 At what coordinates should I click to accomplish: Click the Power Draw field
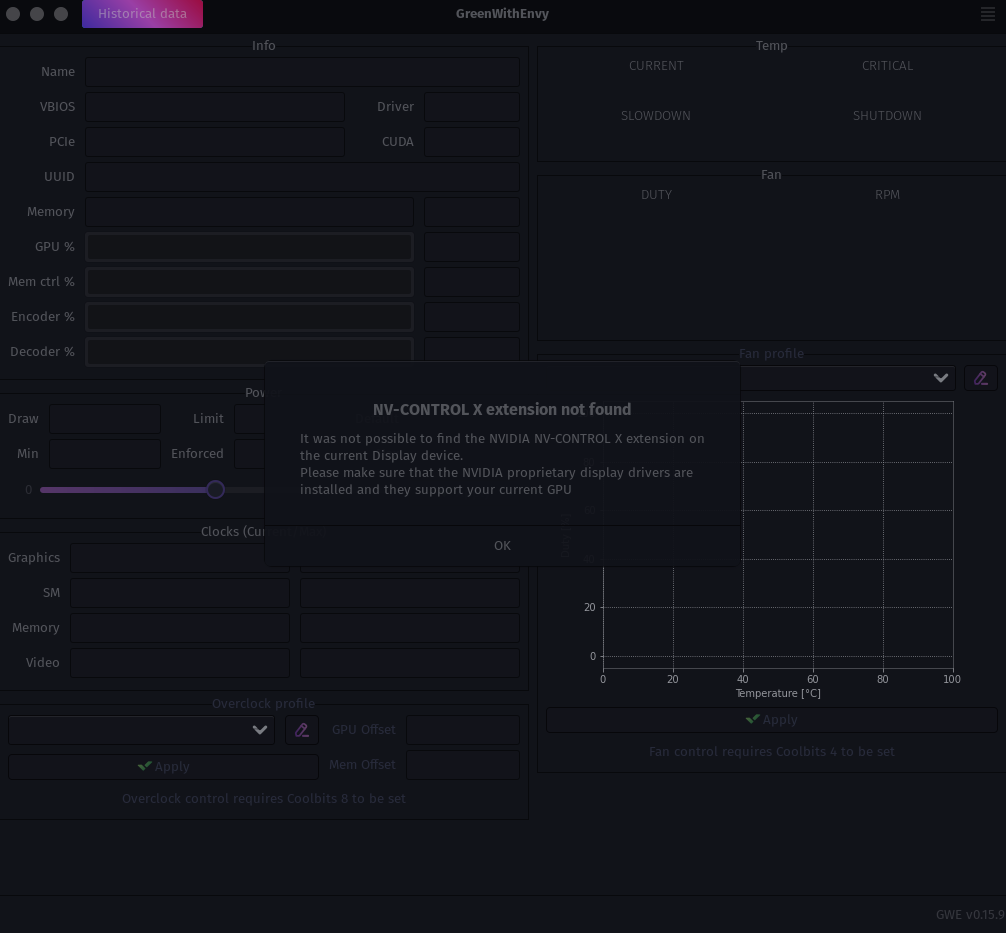point(105,419)
